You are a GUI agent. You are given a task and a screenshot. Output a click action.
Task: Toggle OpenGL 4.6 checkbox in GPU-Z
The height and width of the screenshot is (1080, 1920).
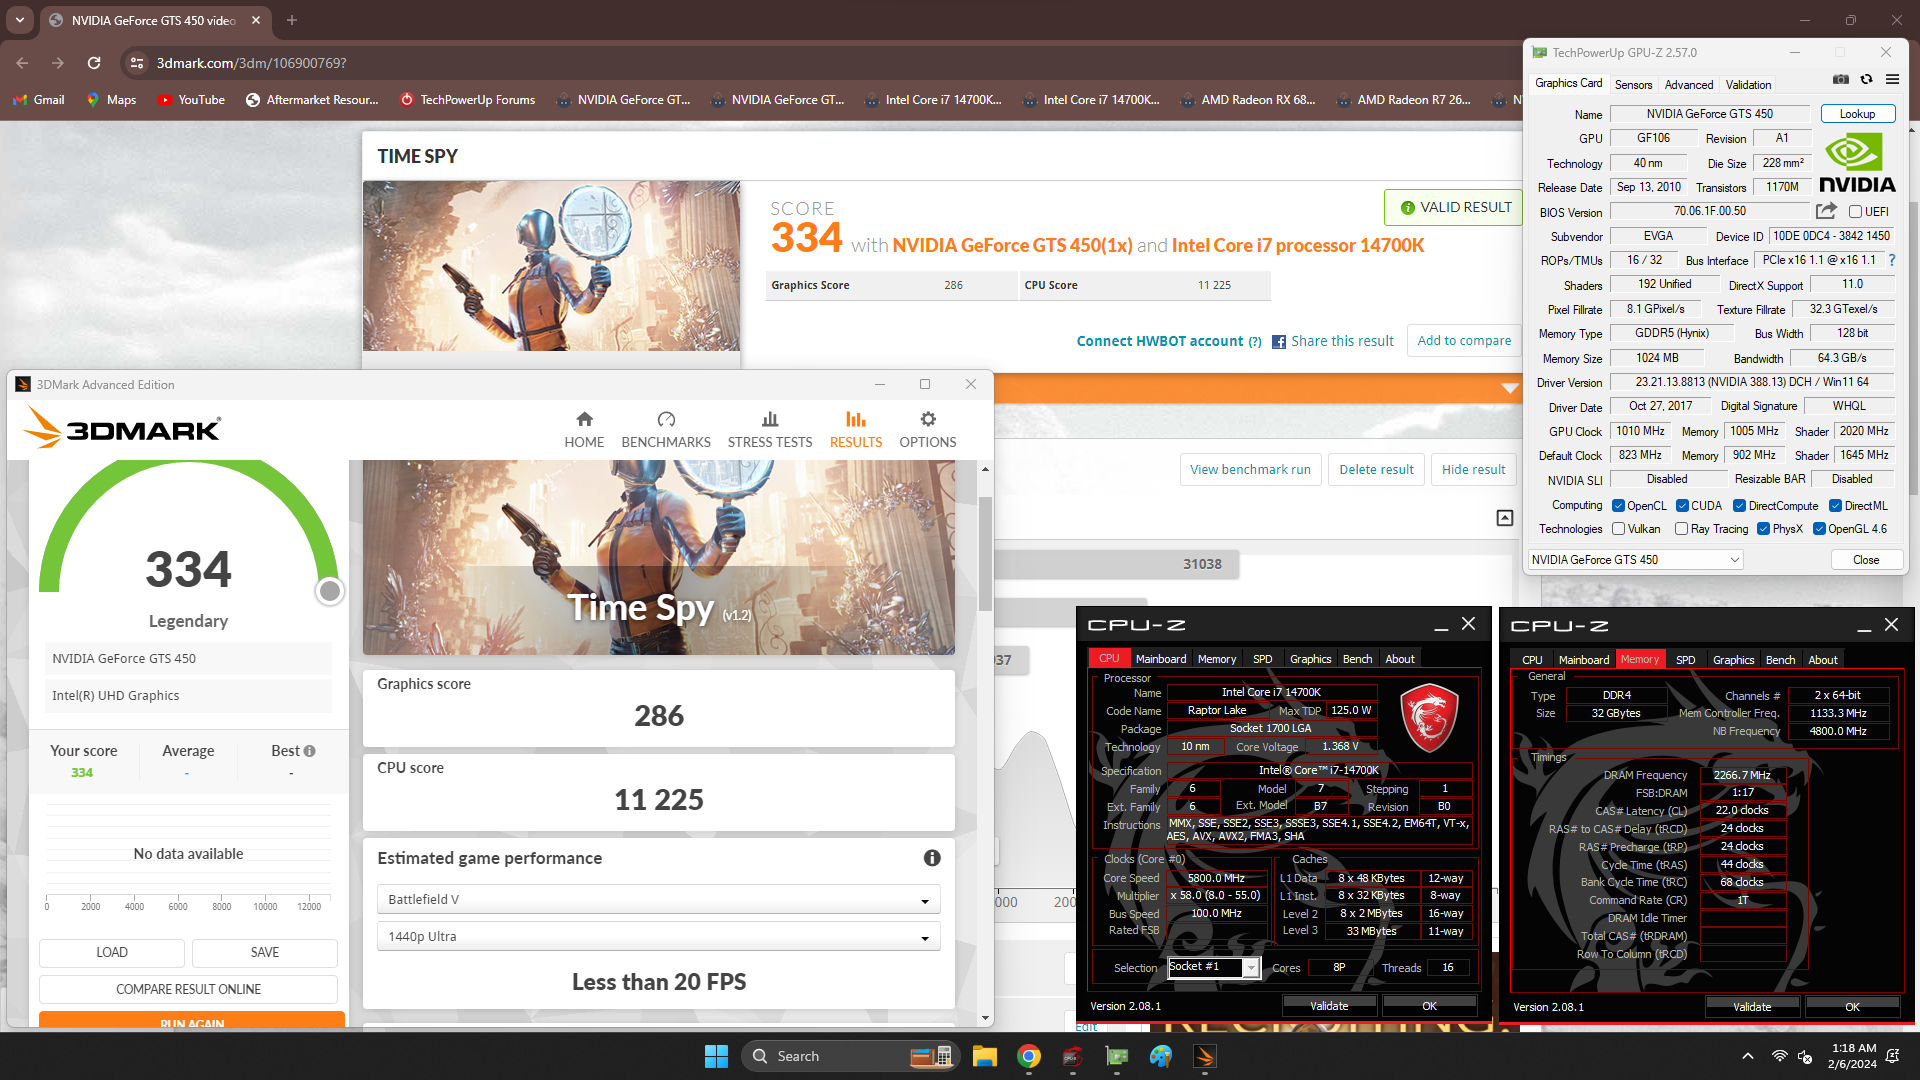1819,529
